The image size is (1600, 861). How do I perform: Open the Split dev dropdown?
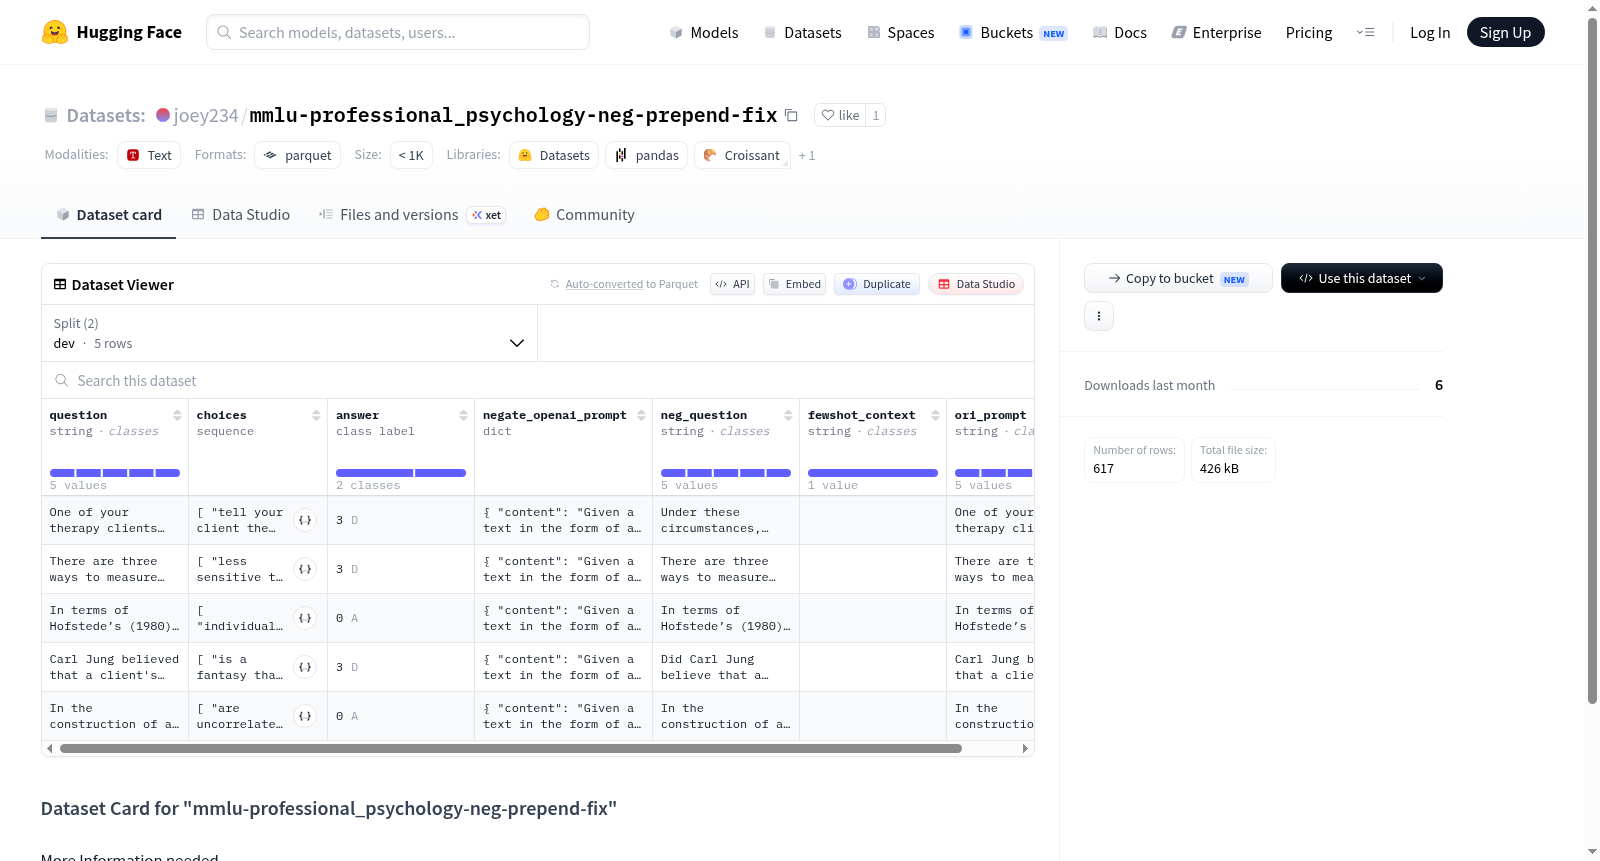click(289, 333)
